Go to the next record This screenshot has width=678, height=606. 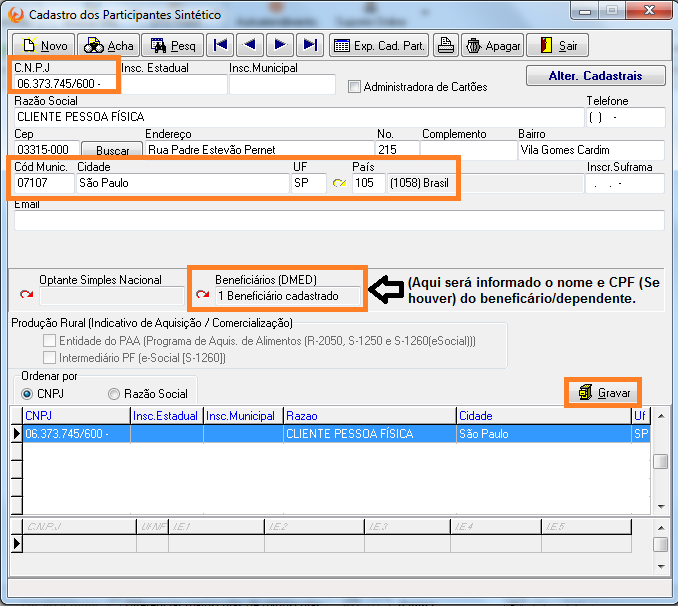(x=280, y=45)
